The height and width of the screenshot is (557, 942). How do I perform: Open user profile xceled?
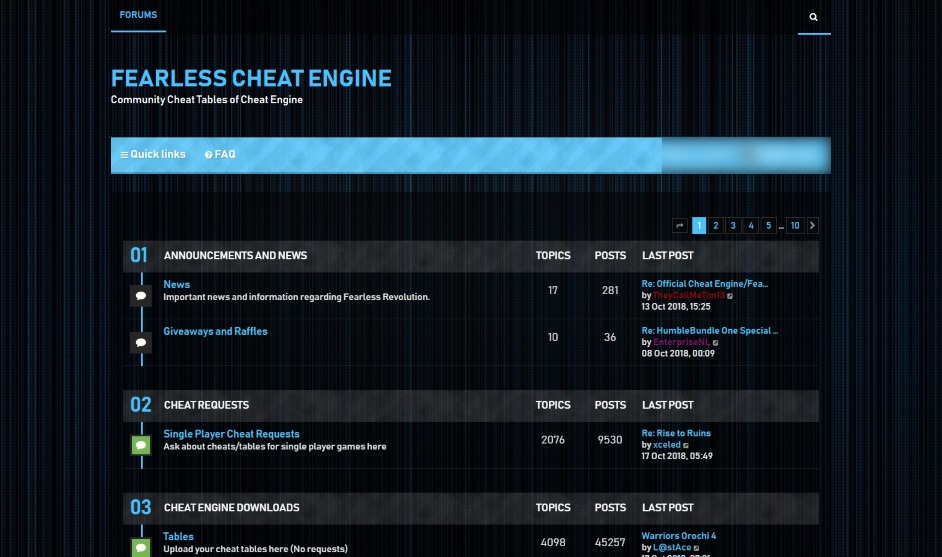click(x=667, y=445)
